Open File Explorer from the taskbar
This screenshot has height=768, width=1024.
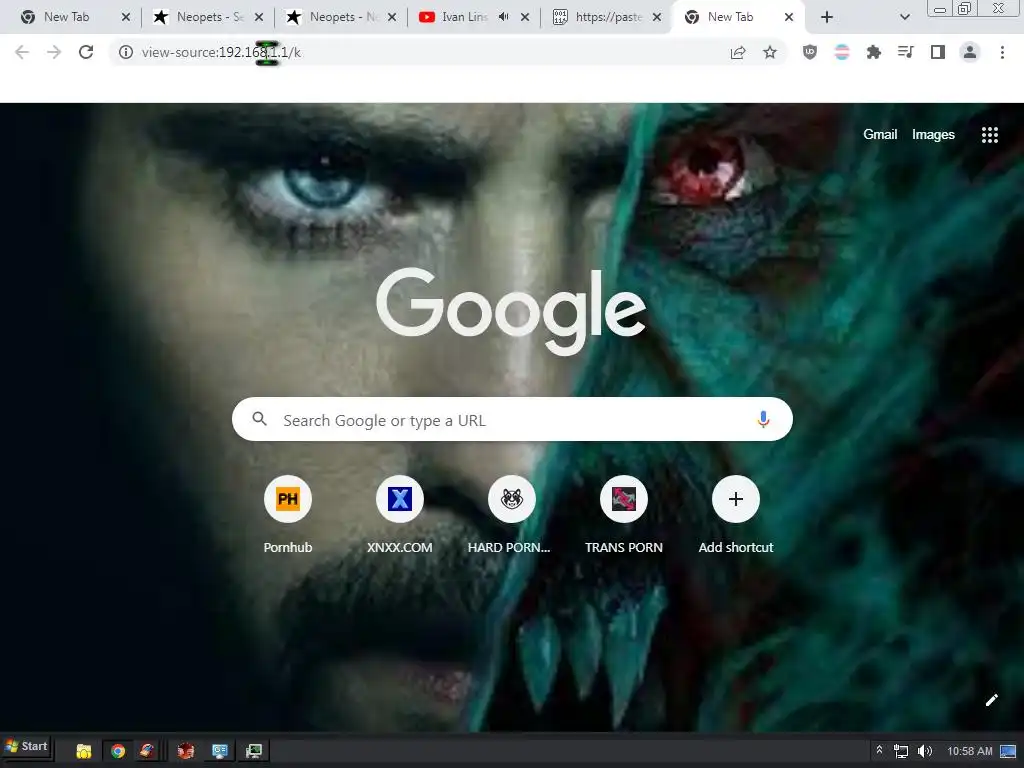pos(84,751)
